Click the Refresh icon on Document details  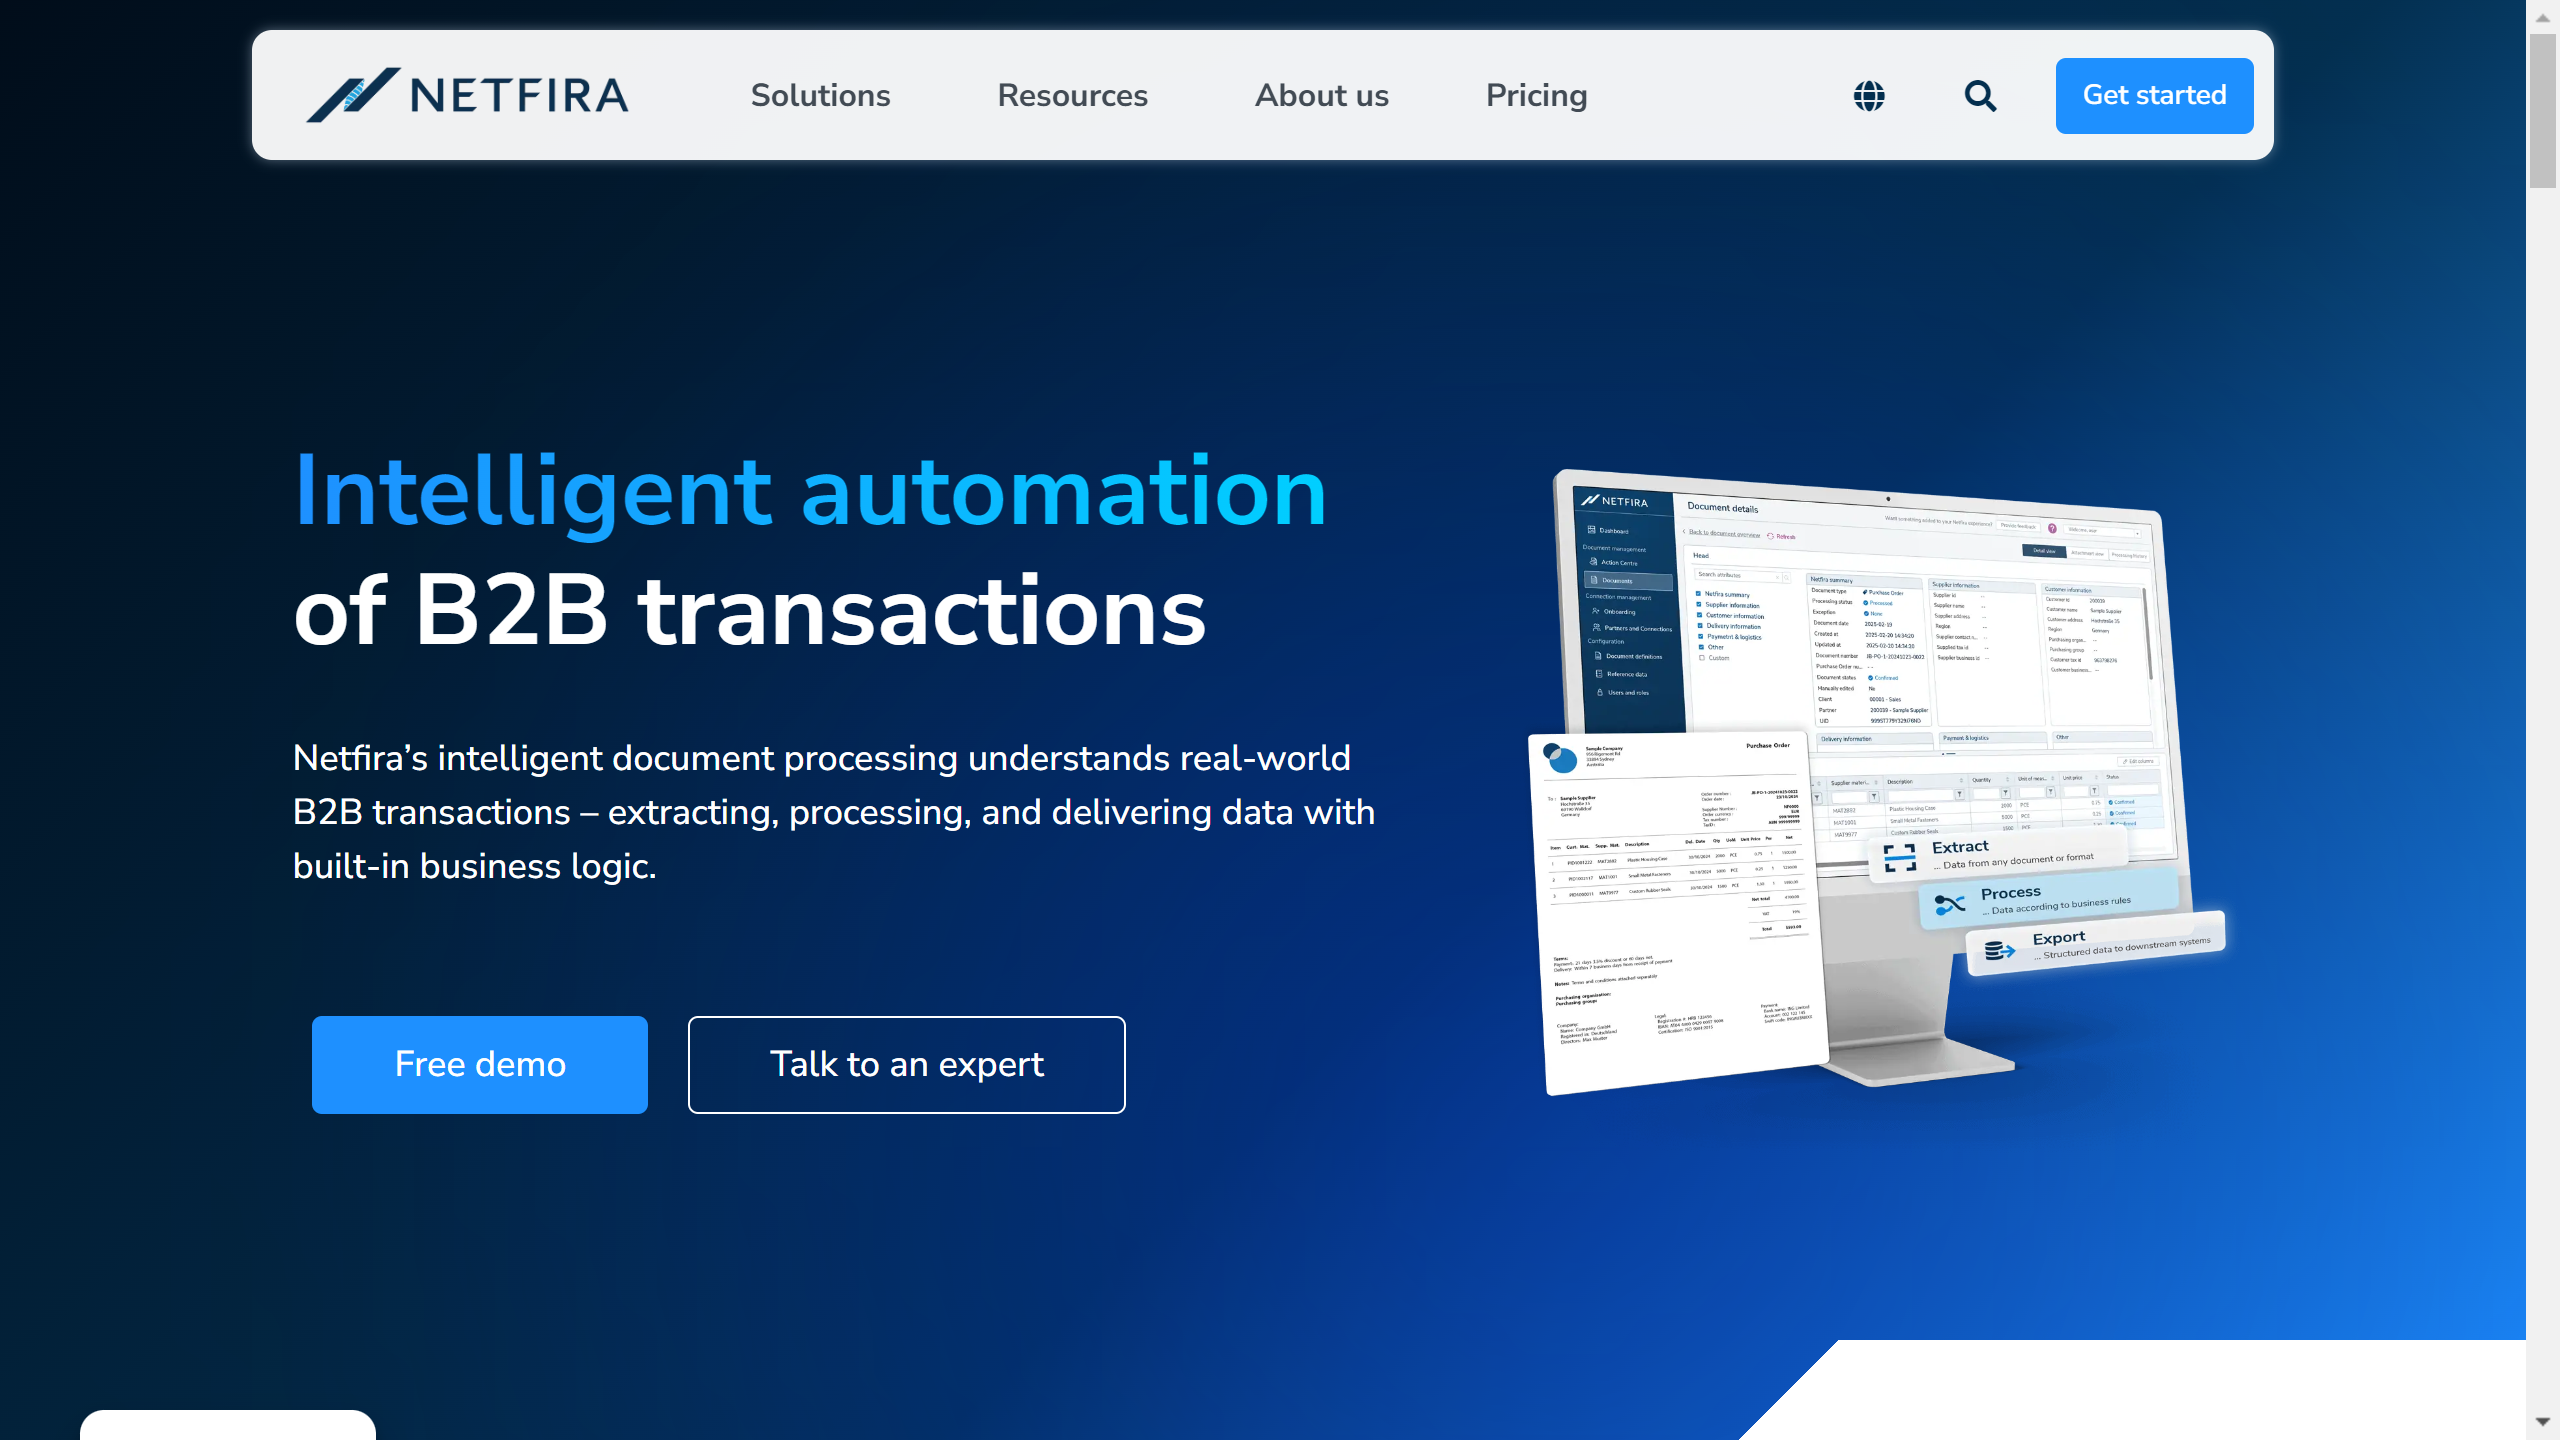(x=1770, y=536)
